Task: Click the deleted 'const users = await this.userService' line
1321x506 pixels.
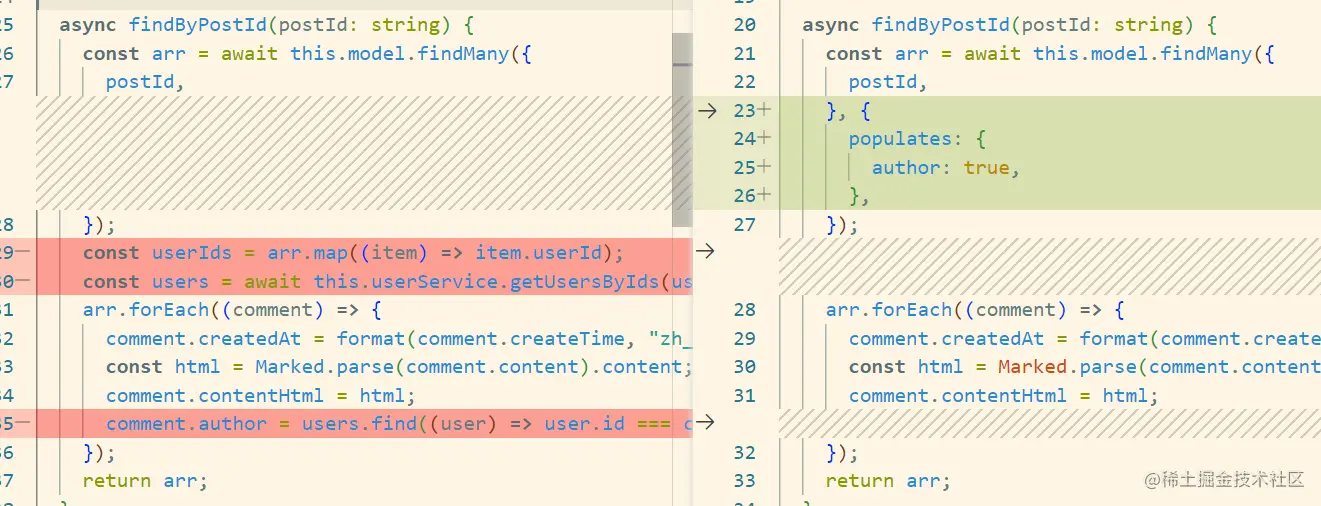Action: coord(388,282)
